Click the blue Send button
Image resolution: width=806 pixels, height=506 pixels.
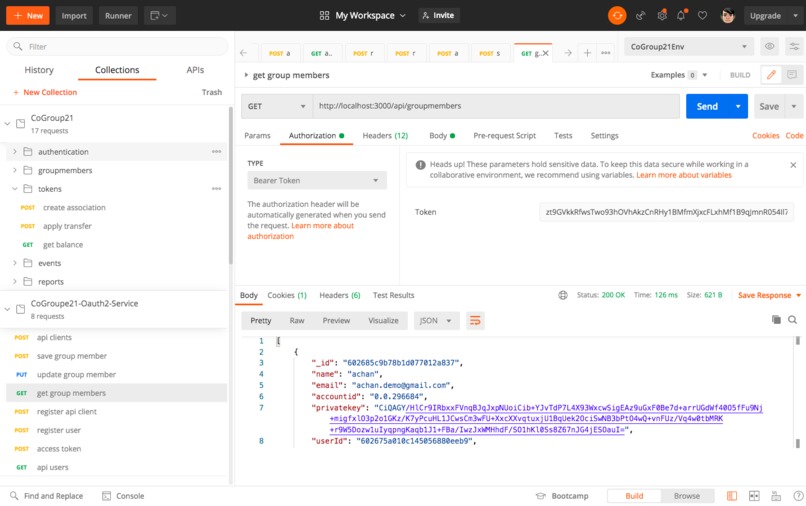pyautogui.click(x=707, y=106)
